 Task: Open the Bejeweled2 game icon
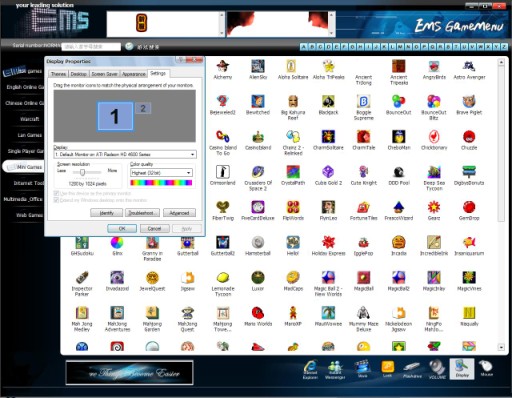pyautogui.click(x=223, y=105)
